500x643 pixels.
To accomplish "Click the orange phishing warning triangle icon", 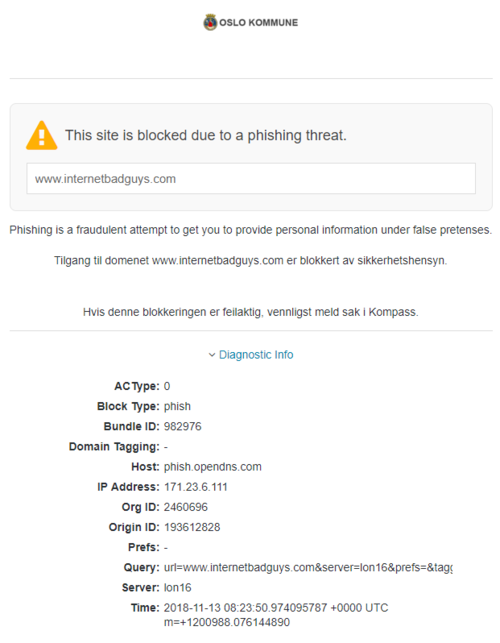I will (41, 136).
